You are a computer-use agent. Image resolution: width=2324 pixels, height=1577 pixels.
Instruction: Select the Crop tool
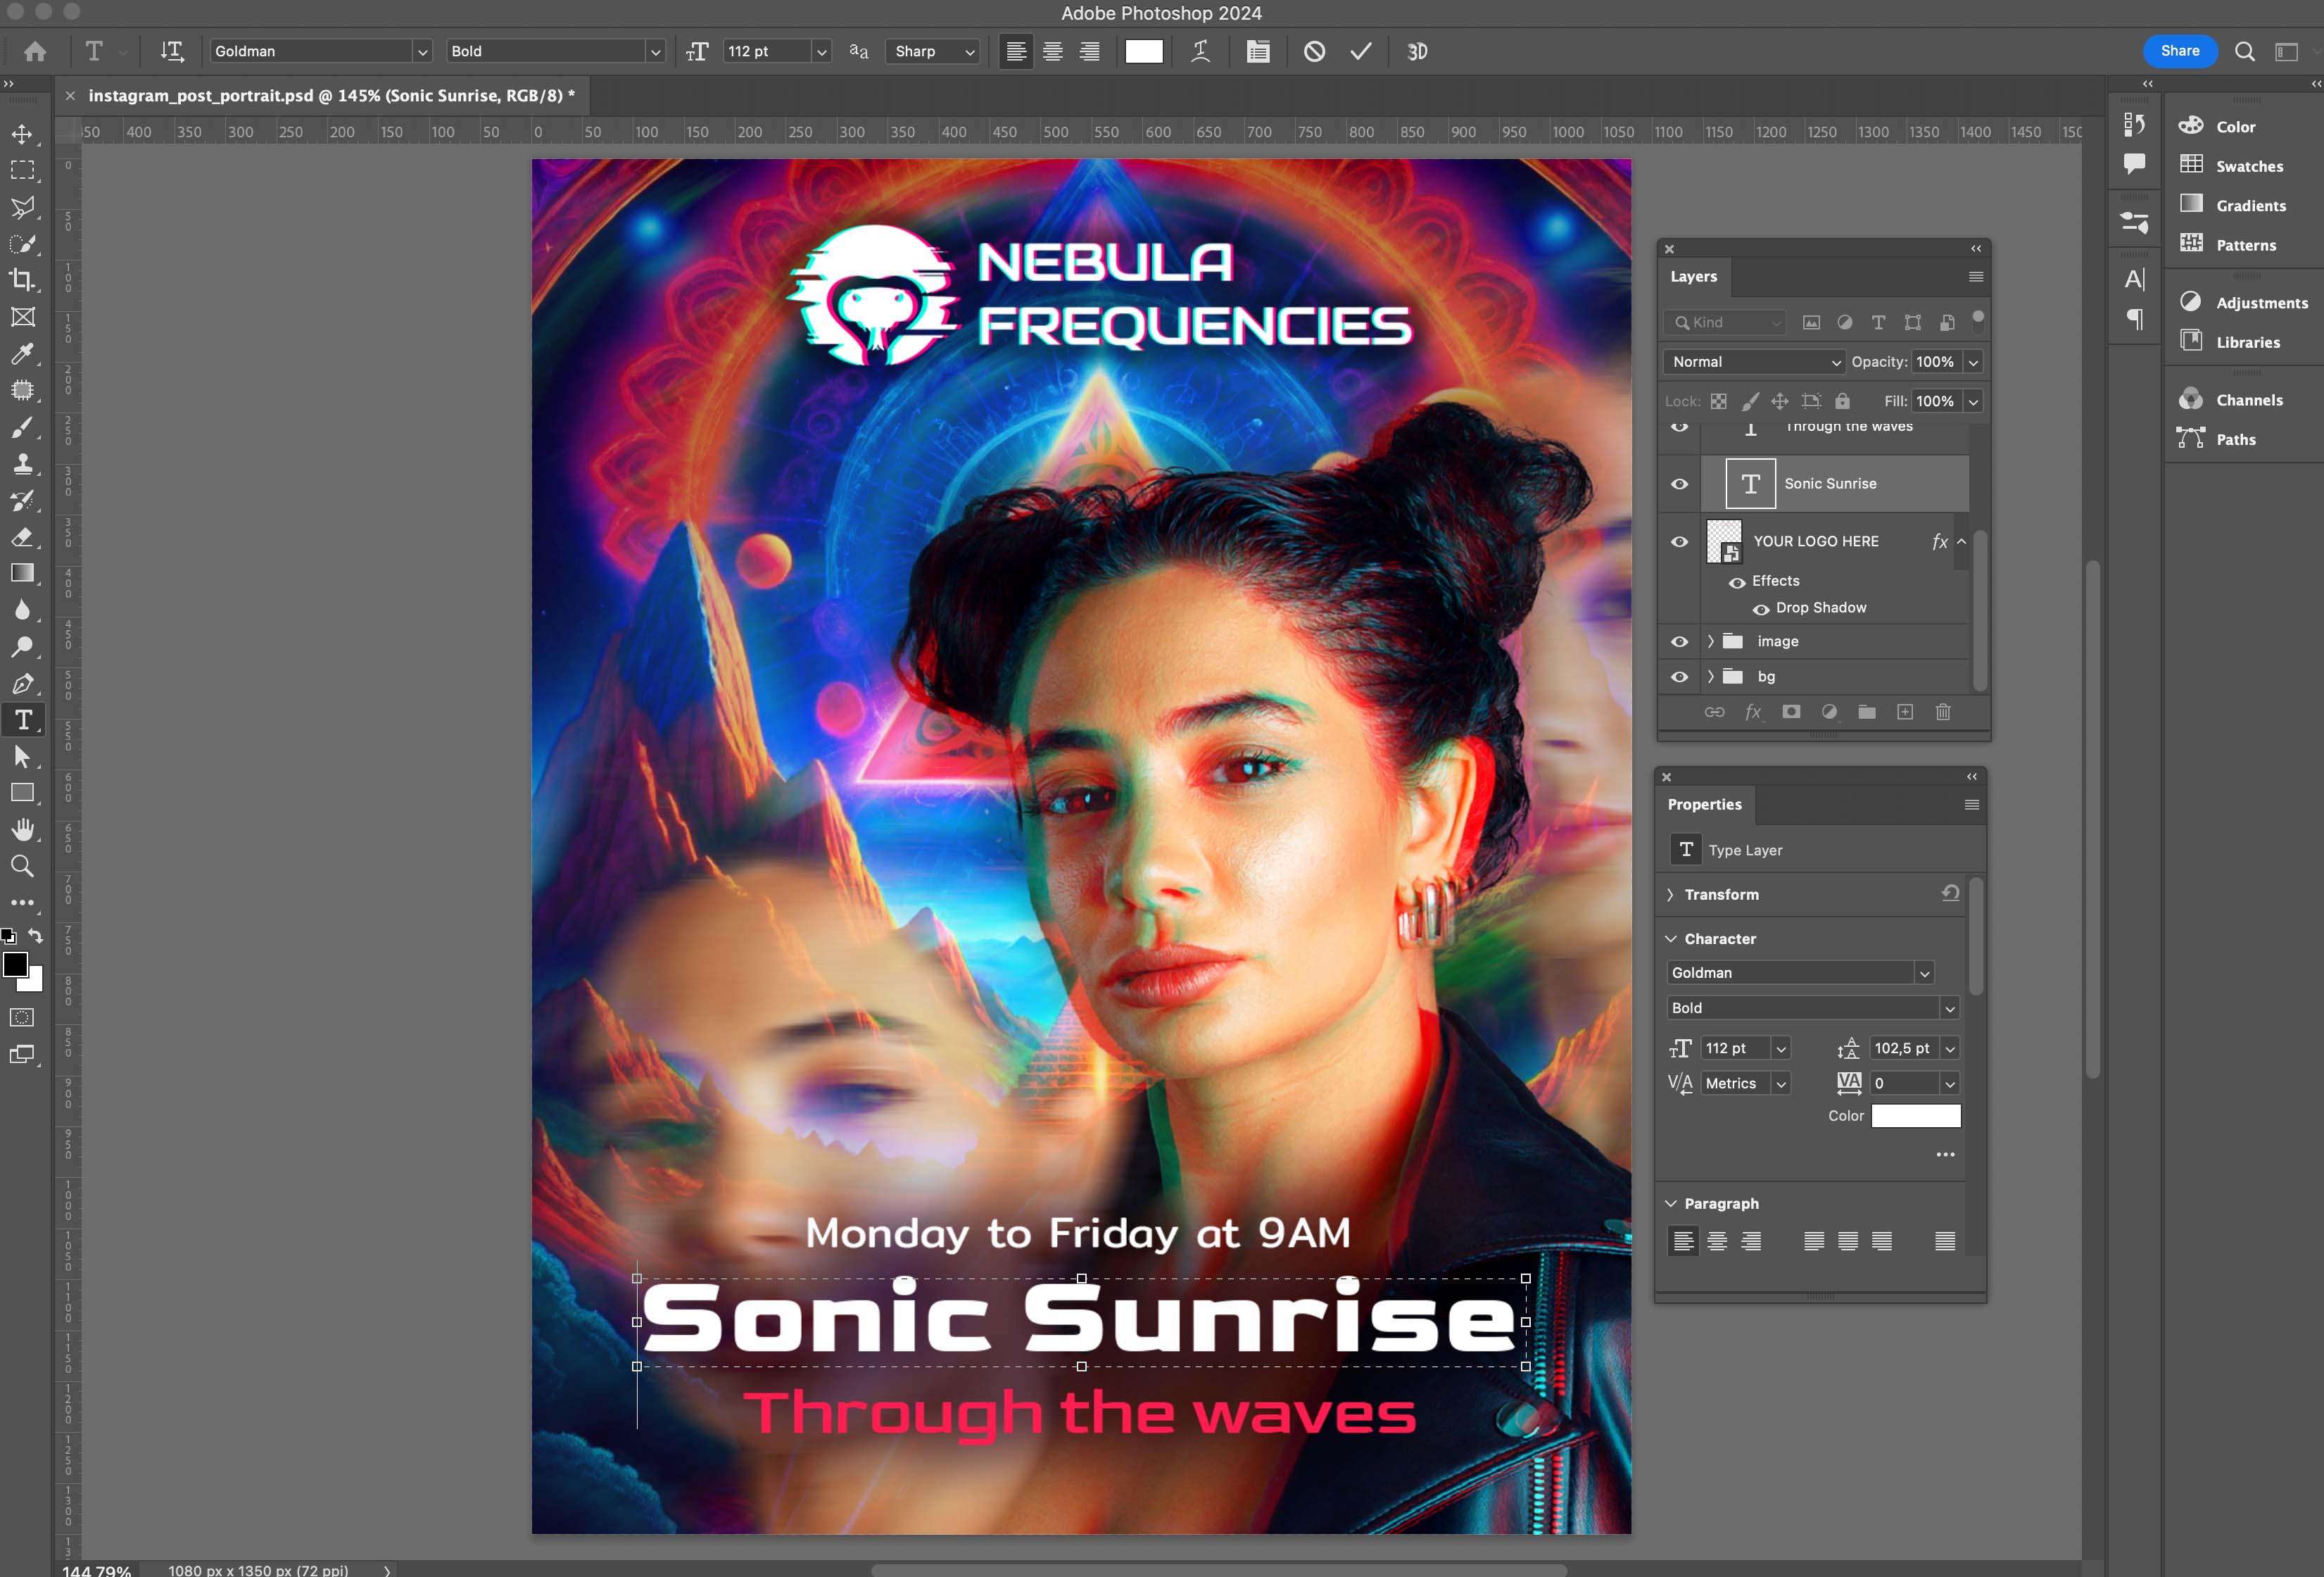(22, 280)
